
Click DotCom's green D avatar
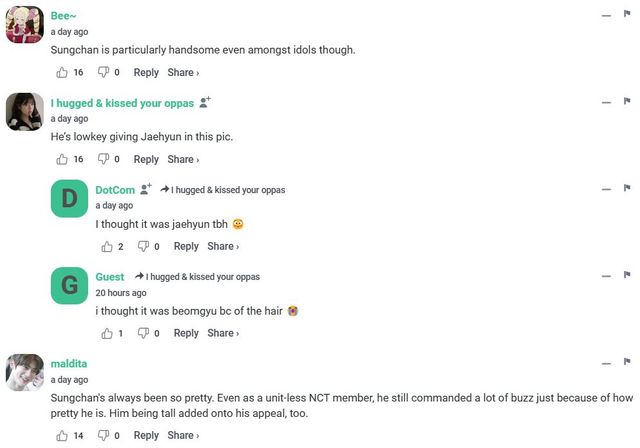coord(70,200)
